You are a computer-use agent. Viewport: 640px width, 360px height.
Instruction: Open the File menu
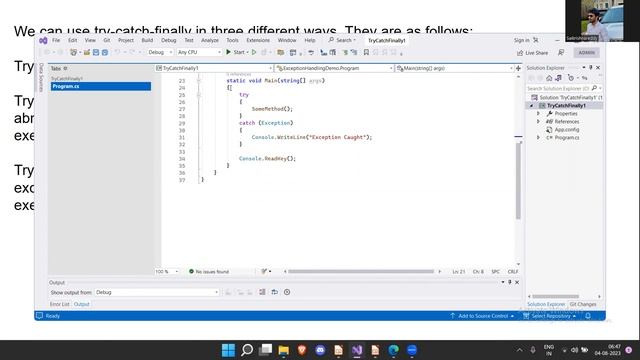[56, 40]
